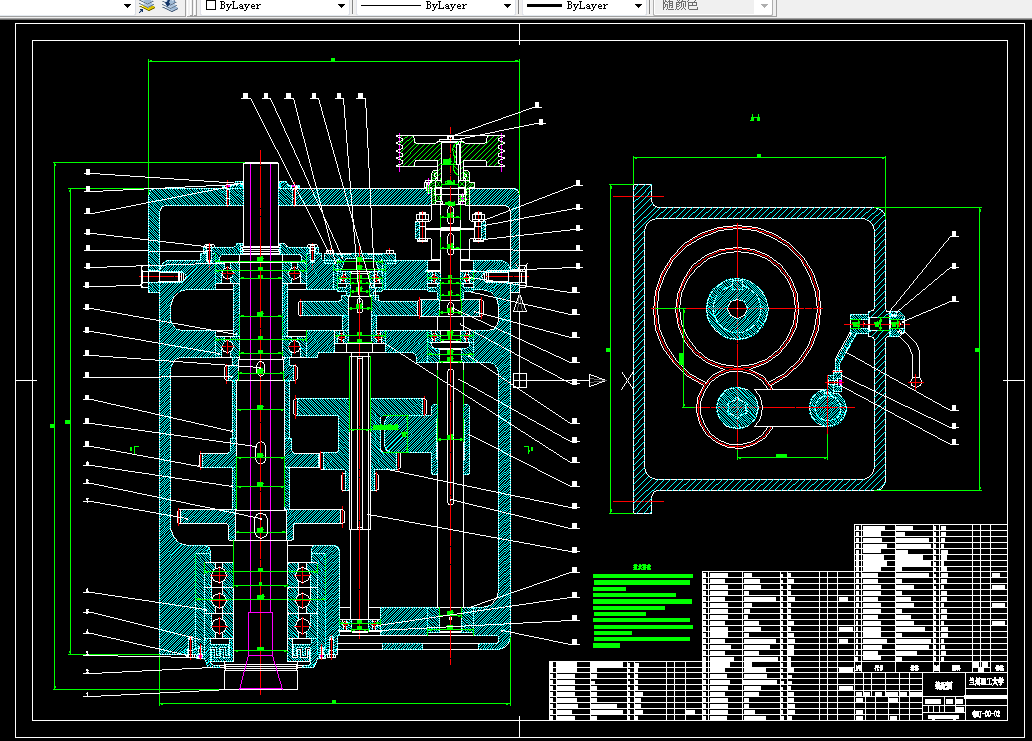Open the 随颜色 plot style dropdown
1032x741 pixels.
point(713,6)
